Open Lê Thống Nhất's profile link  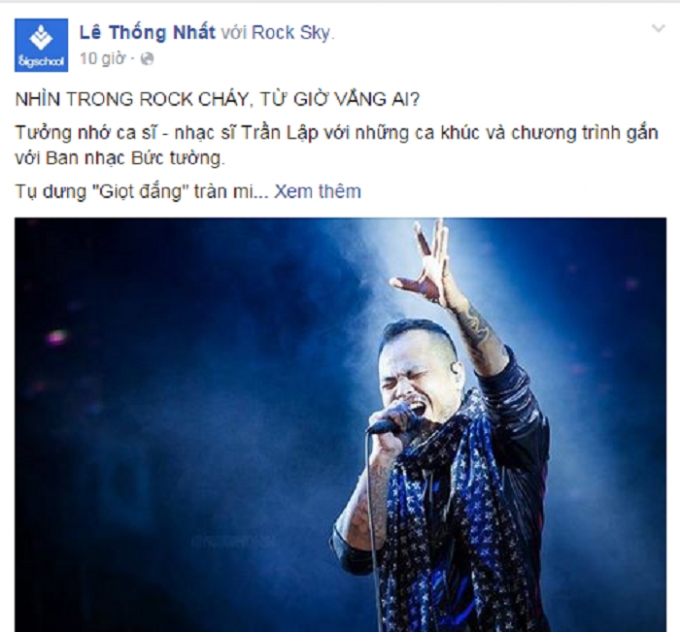click(x=147, y=33)
